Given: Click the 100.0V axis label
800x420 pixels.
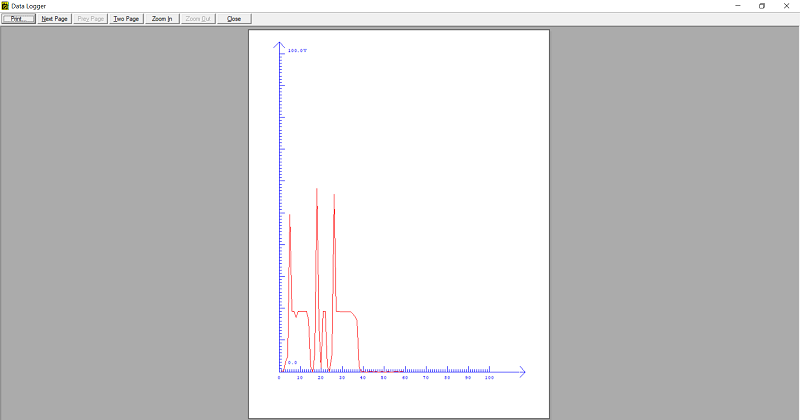Looking at the screenshot, I should click(297, 51).
